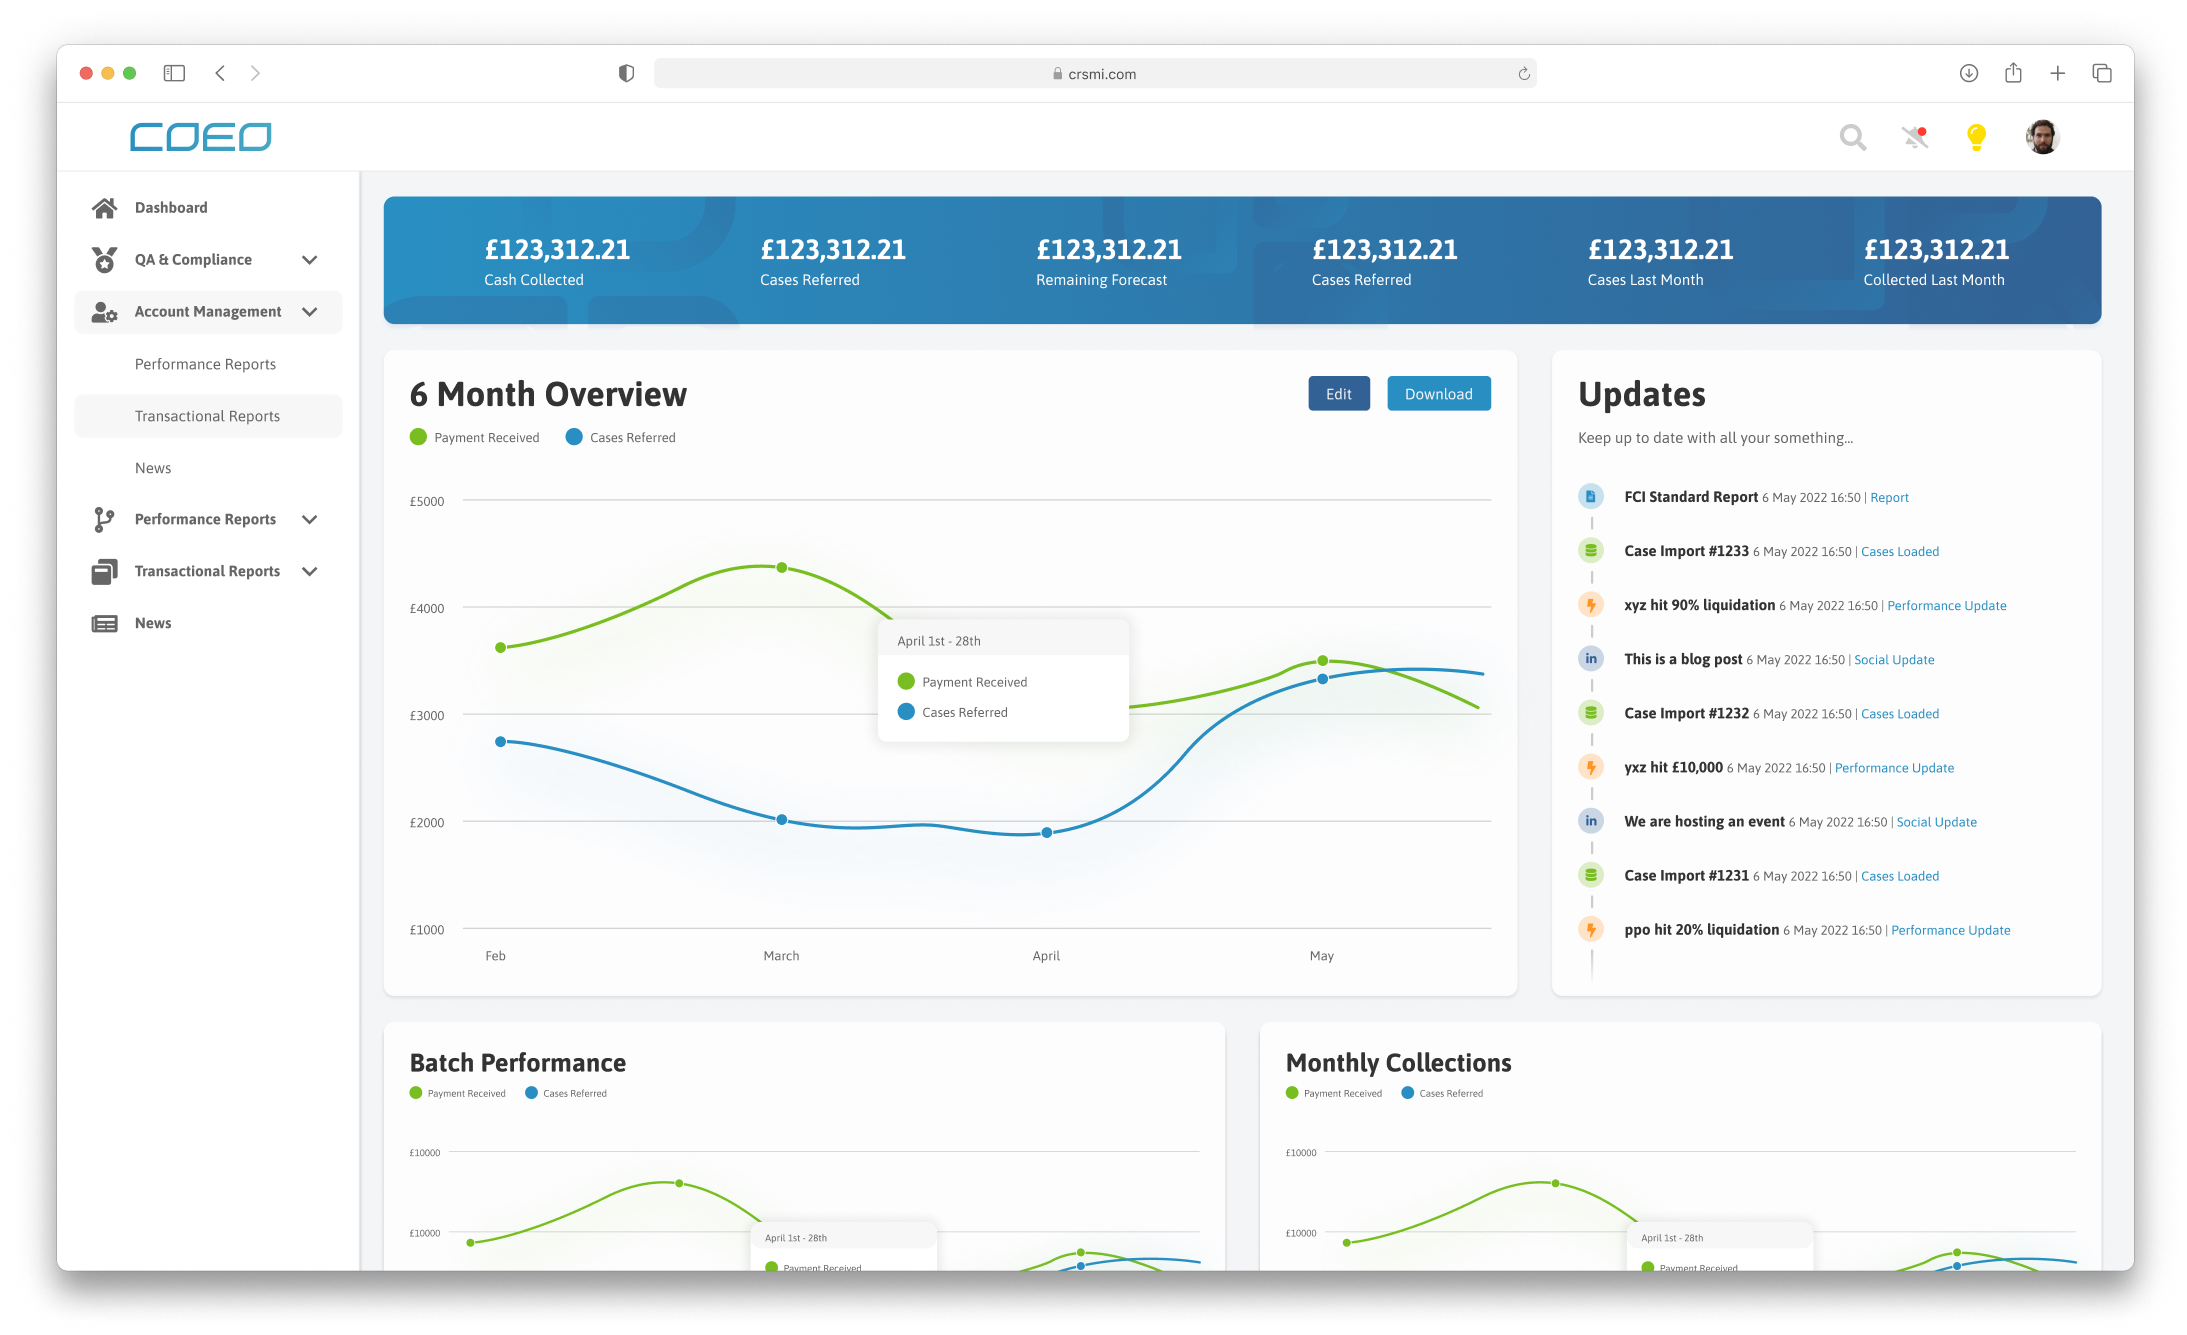Click the browser share icon

(2013, 73)
